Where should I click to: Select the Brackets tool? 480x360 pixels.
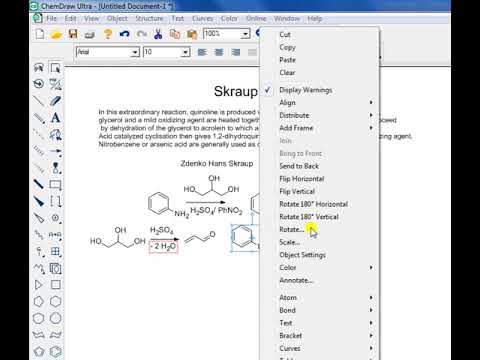point(55,201)
